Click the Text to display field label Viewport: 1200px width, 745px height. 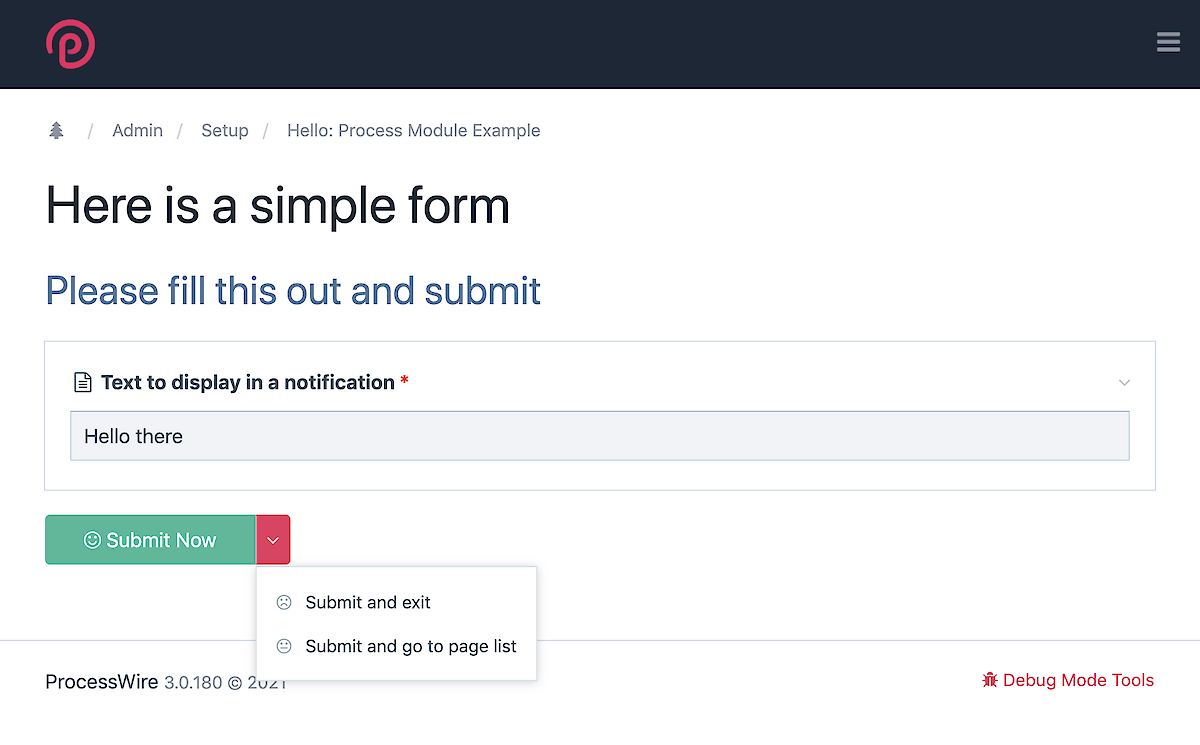click(248, 382)
